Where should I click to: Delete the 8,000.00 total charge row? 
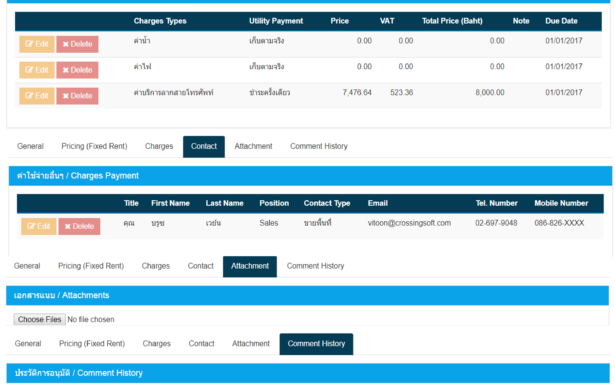click(77, 96)
